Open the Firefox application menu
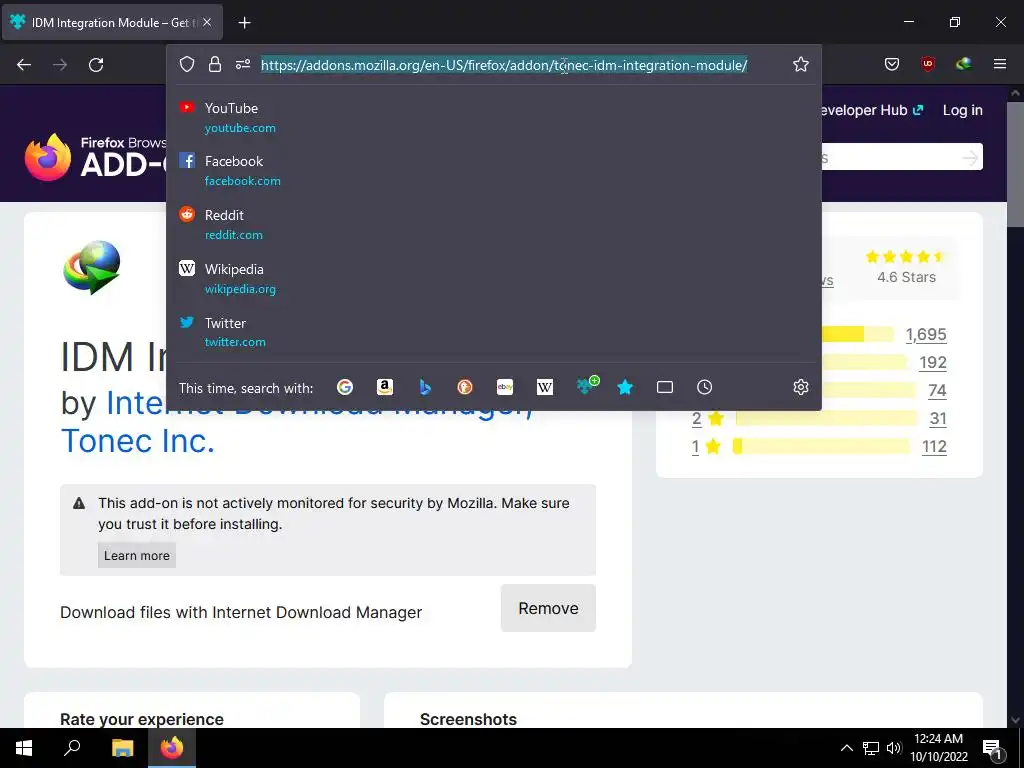The height and width of the screenshot is (768, 1024). 1000,64
